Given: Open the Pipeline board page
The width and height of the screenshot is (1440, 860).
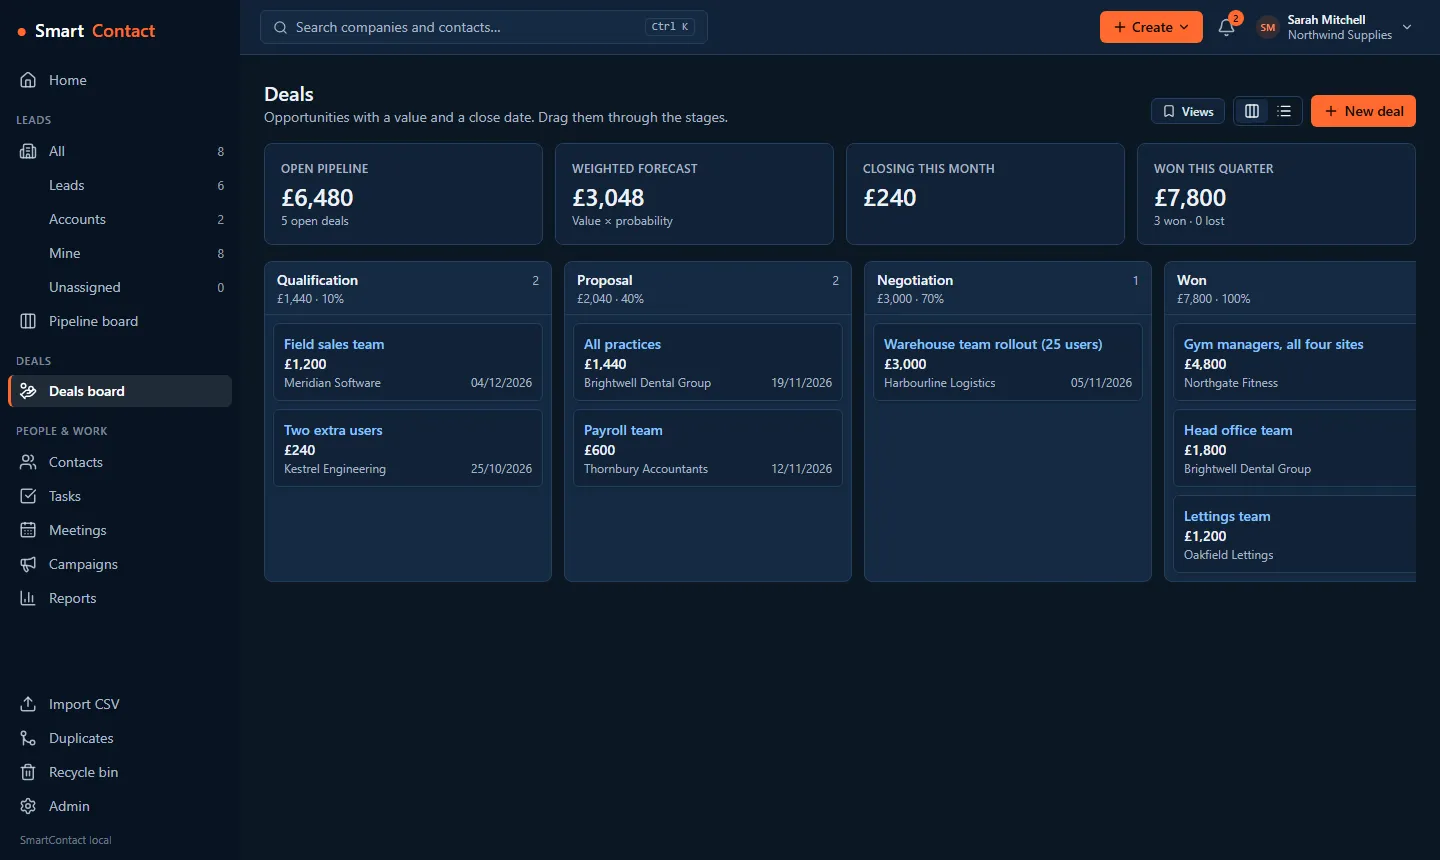Looking at the screenshot, I should (x=120, y=321).
